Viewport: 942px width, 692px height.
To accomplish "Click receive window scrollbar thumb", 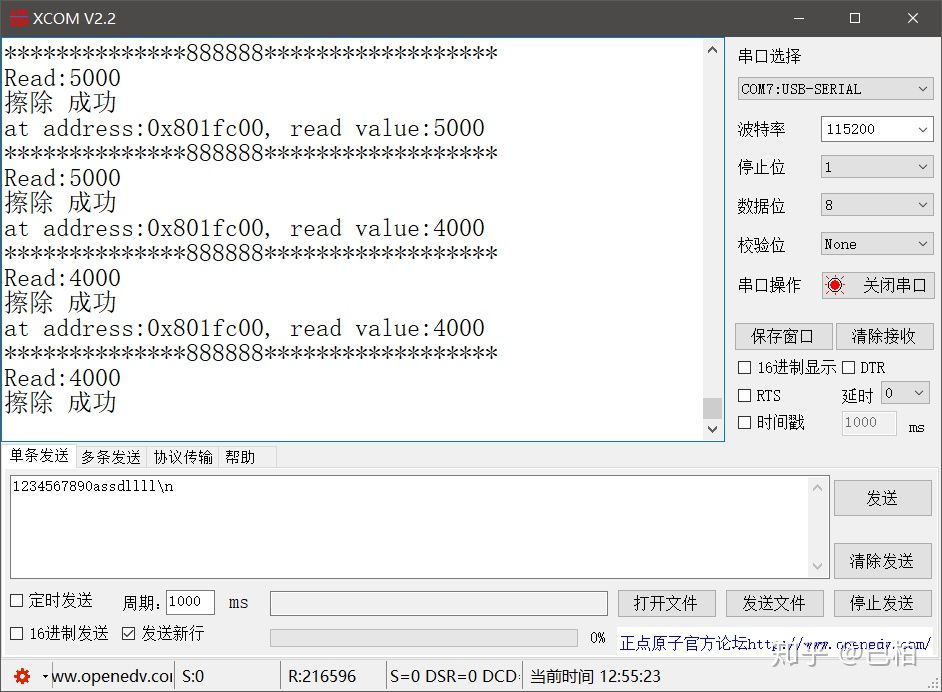I will [x=712, y=408].
